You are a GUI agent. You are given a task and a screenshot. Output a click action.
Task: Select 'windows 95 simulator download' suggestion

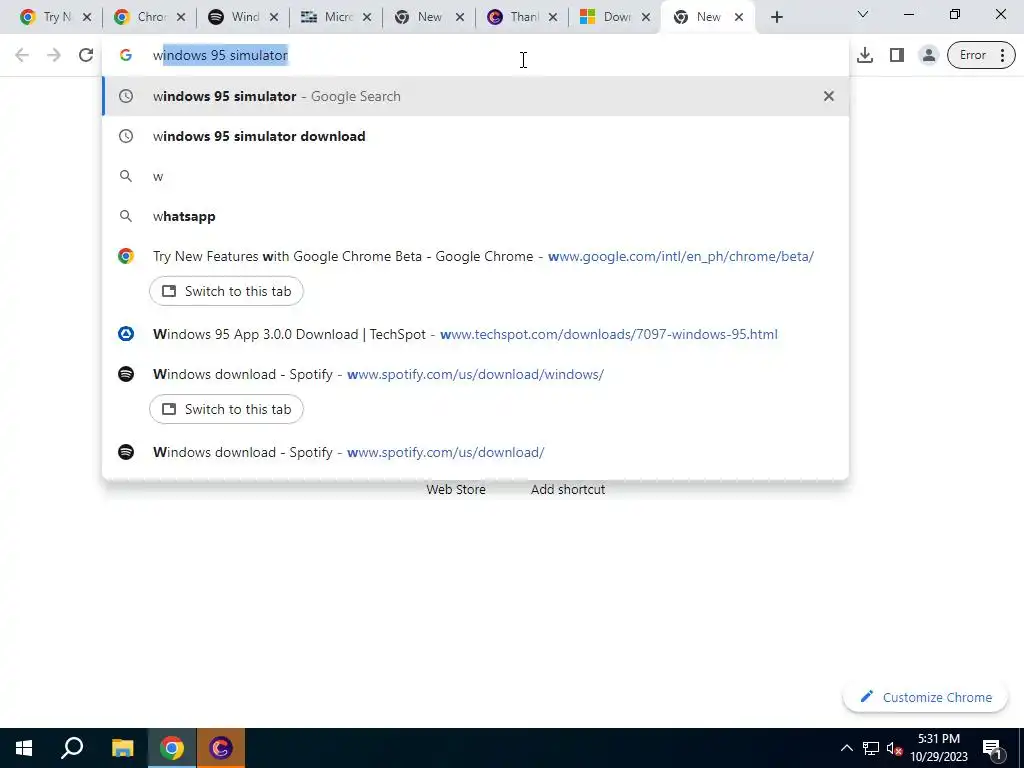pos(475,136)
